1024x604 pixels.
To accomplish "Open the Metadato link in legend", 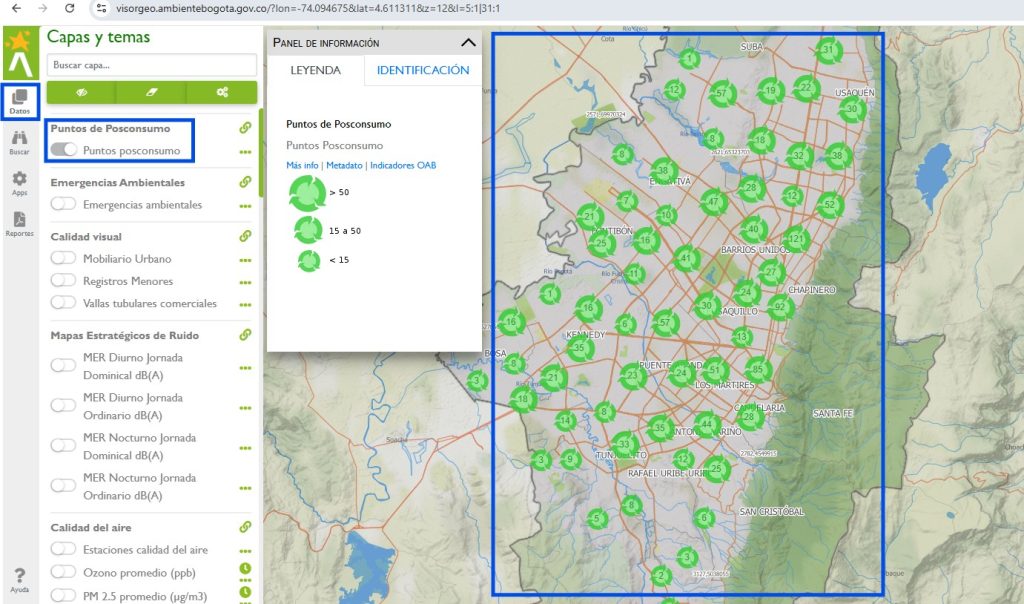I will tap(344, 165).
